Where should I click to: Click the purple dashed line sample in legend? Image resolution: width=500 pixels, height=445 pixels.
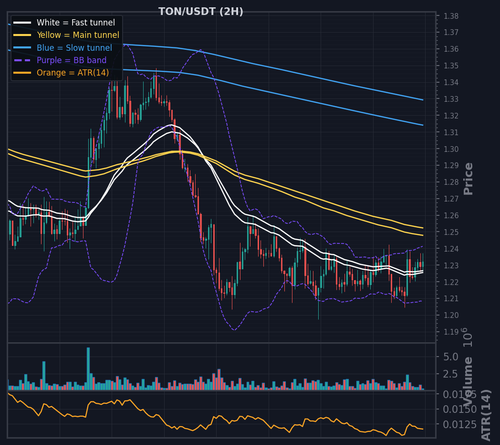22,60
